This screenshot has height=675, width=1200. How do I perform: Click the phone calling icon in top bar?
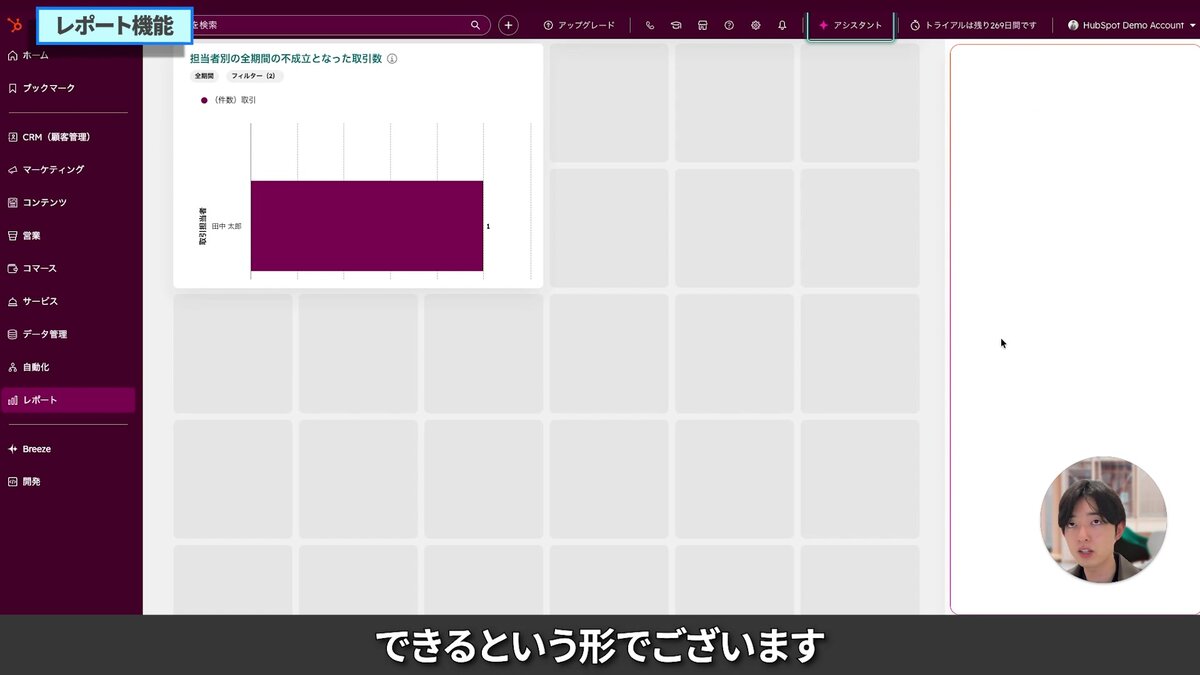(x=650, y=25)
